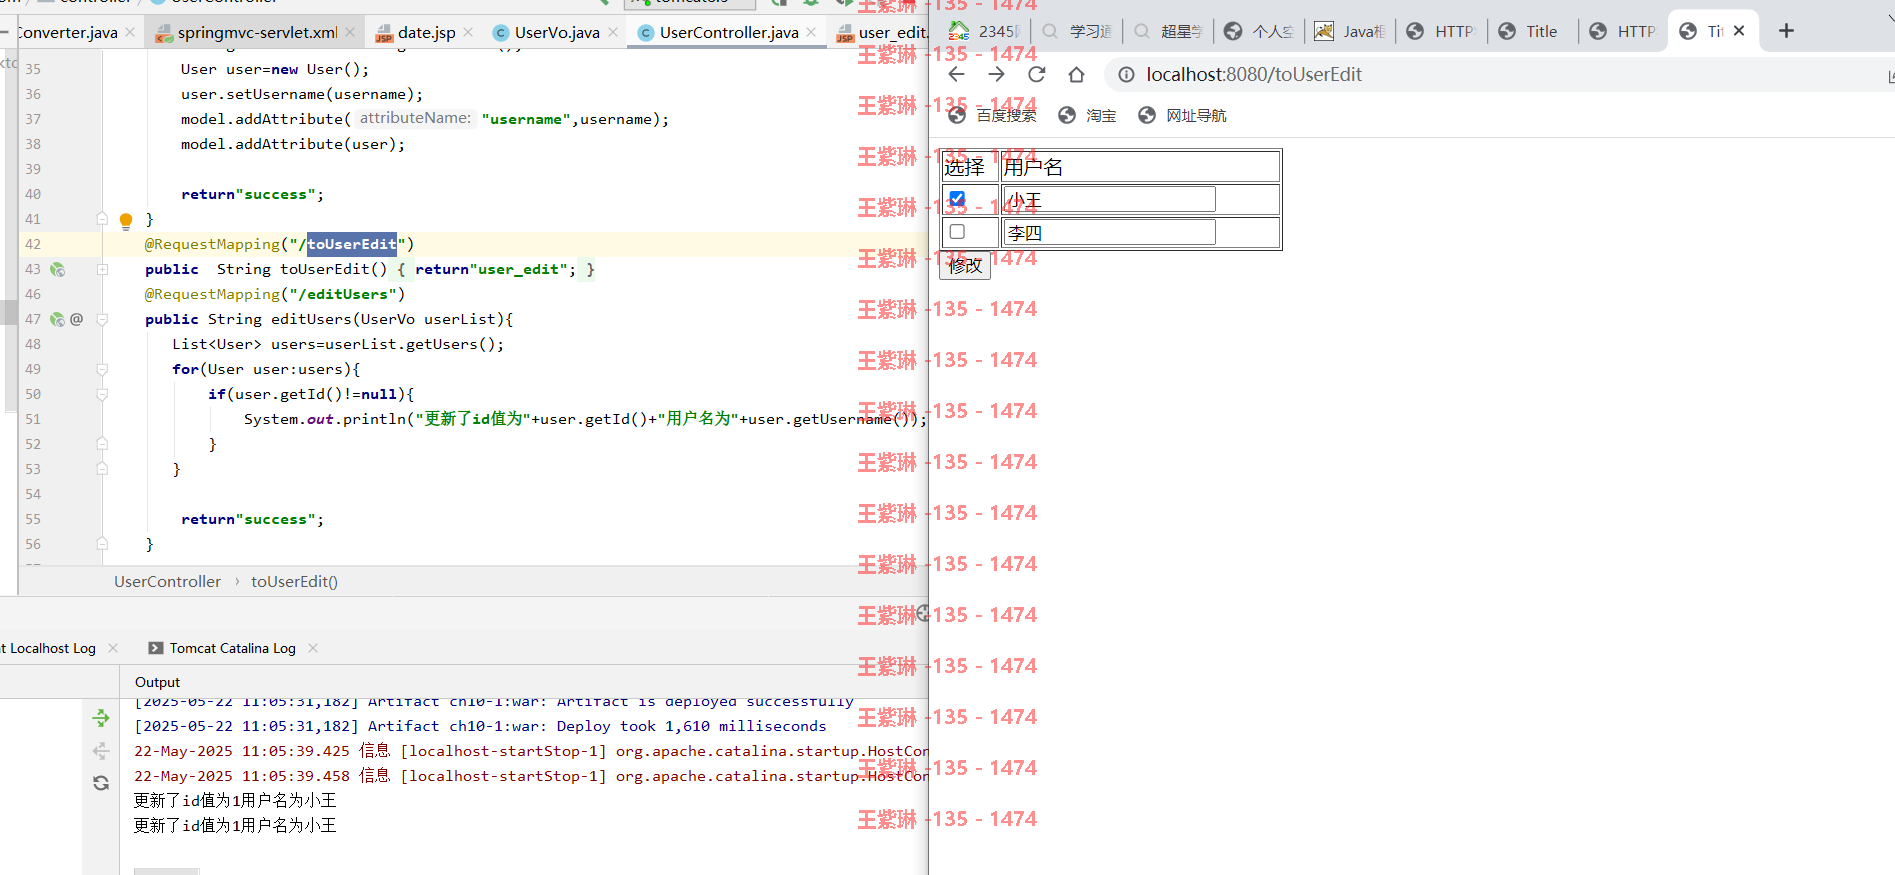Switch to the 2345 browser tab
The width and height of the screenshot is (1895, 875).
pos(984,31)
